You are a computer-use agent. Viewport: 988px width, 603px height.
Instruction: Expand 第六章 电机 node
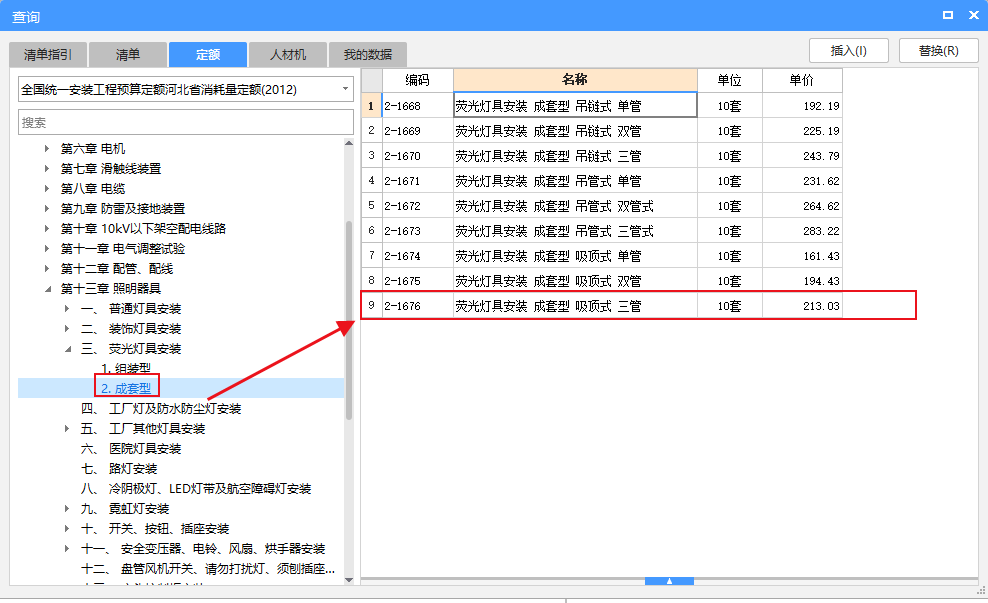(x=47, y=149)
